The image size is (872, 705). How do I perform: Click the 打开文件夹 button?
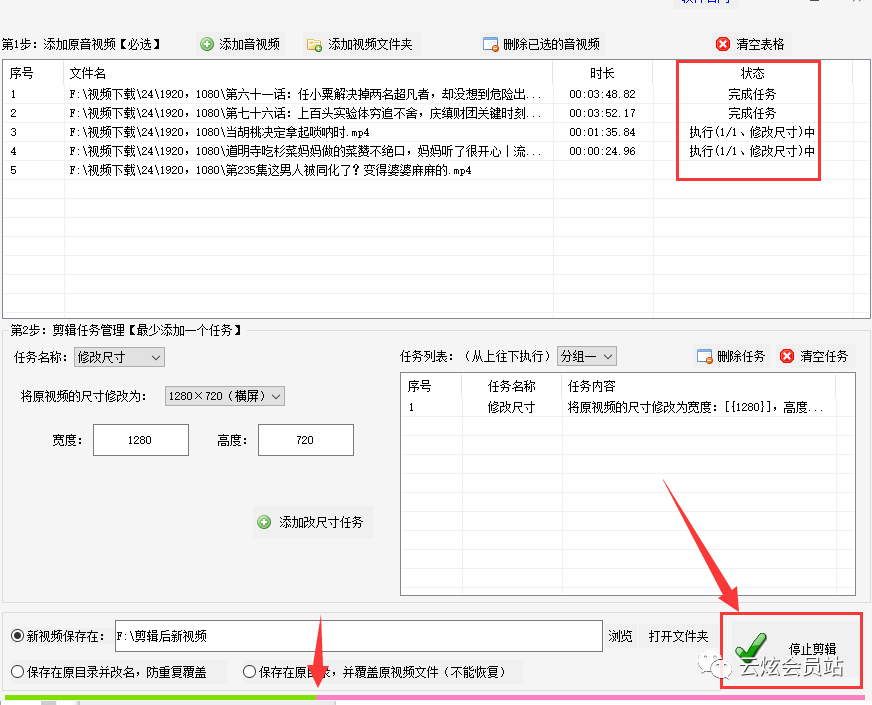(678, 636)
